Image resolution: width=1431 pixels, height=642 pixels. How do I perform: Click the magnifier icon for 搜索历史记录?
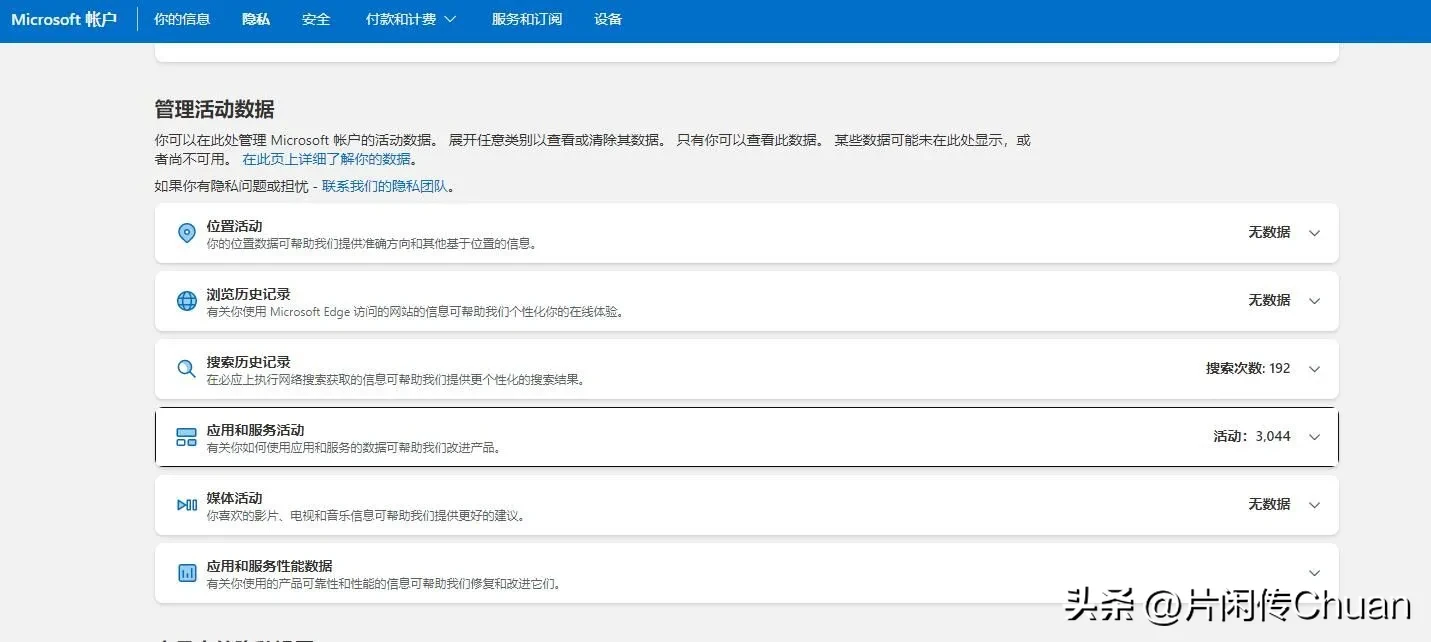click(x=187, y=369)
